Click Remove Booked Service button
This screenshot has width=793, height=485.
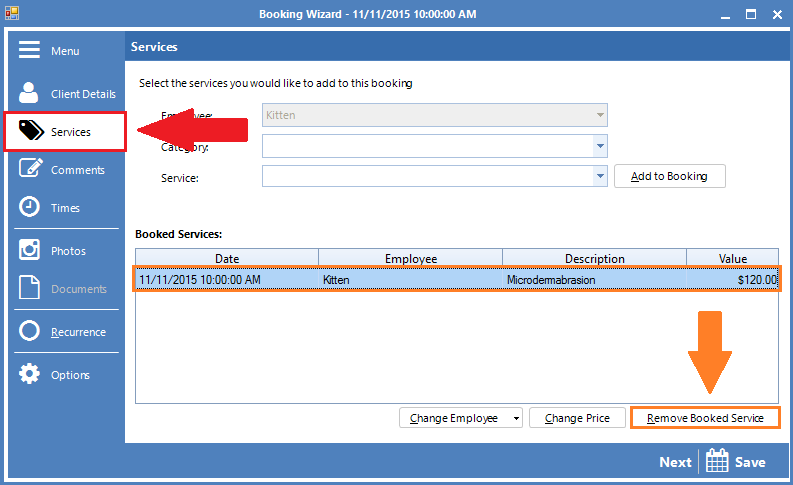click(705, 418)
